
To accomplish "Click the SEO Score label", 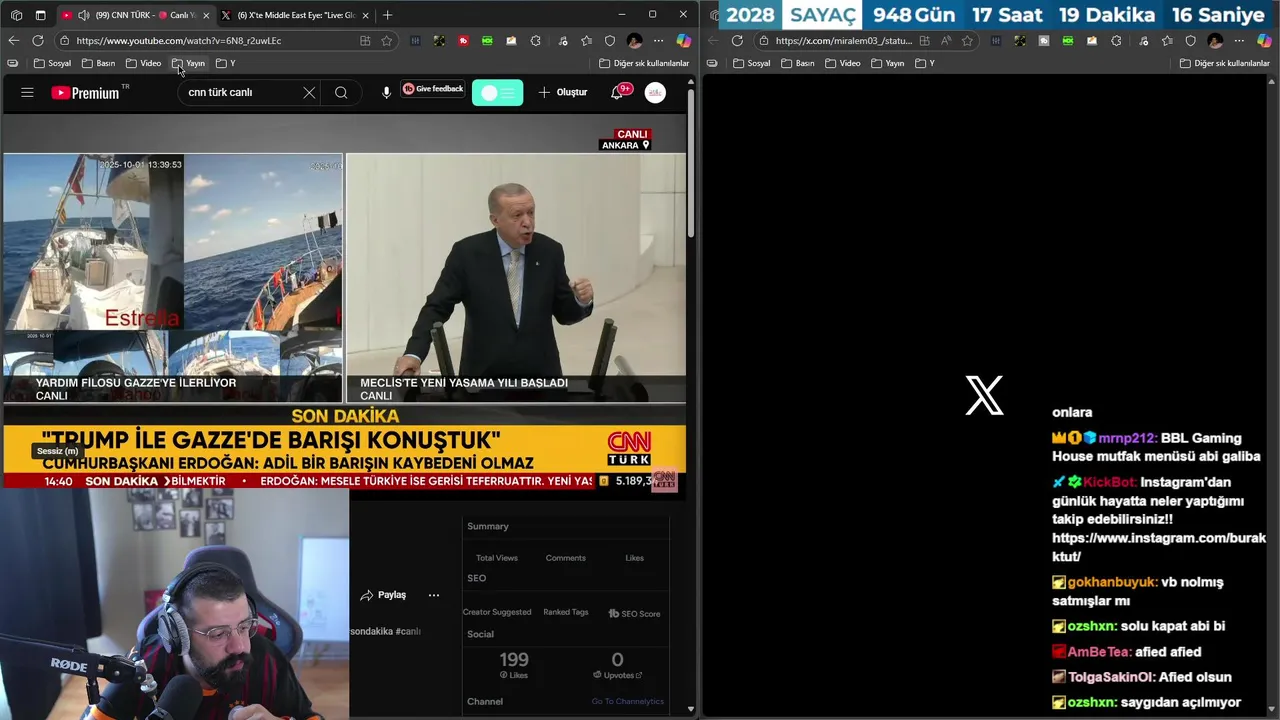I will click(x=634, y=613).
